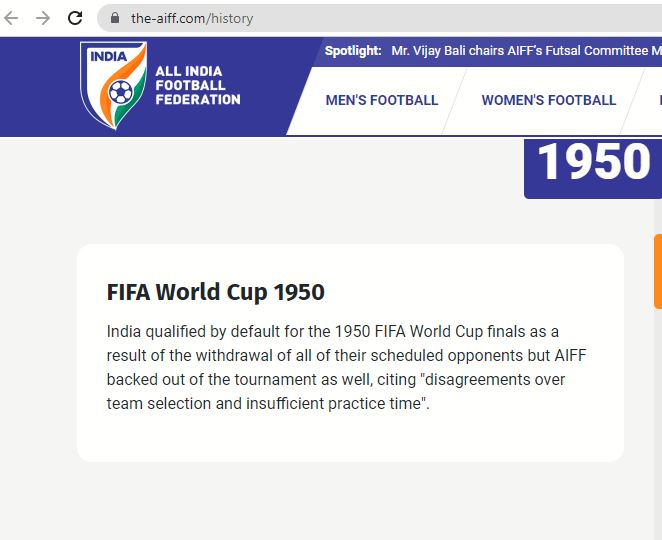Open the Men's Football menu
662x540 pixels.
382,100
